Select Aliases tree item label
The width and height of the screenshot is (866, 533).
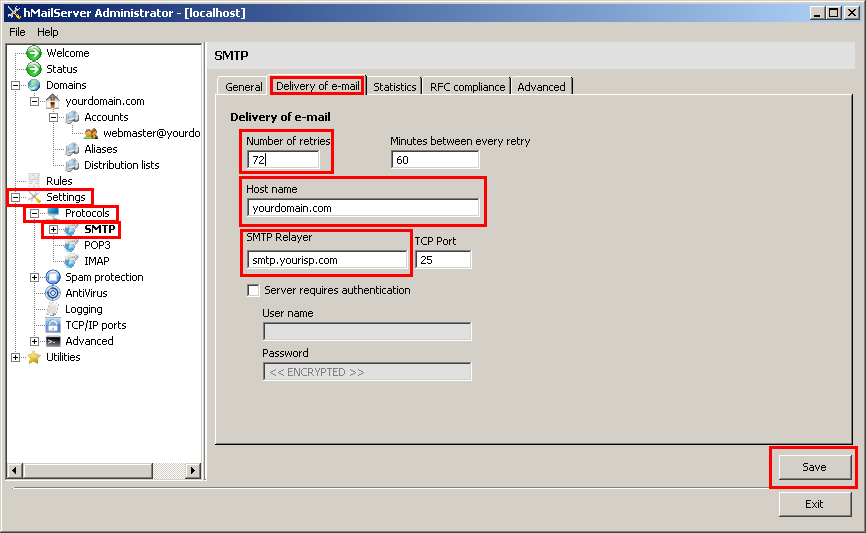coord(101,149)
